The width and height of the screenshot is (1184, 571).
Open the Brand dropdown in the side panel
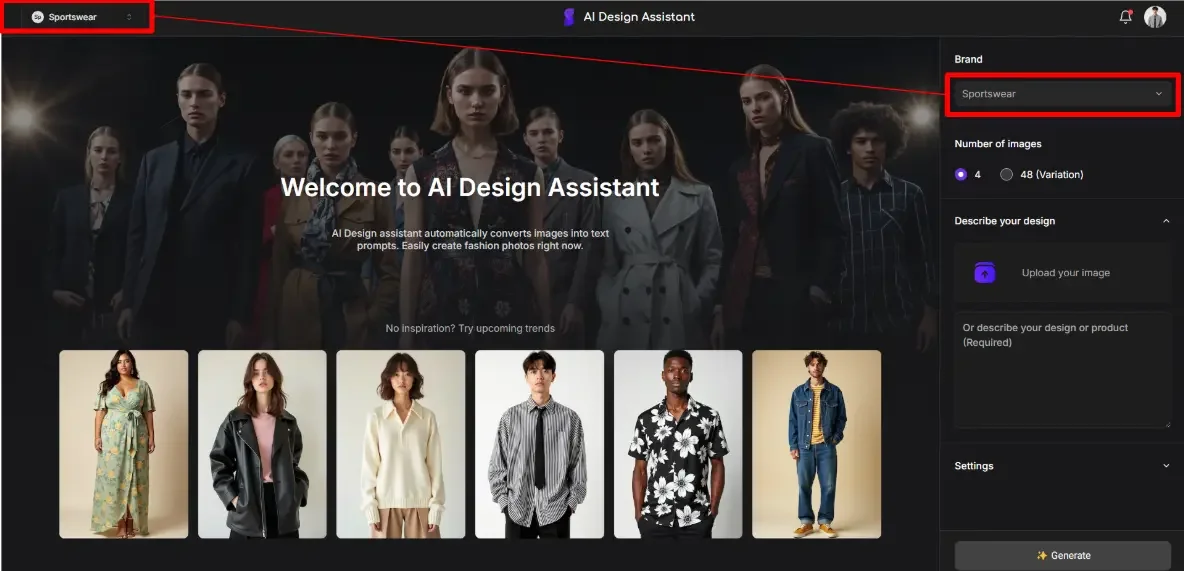1062,94
